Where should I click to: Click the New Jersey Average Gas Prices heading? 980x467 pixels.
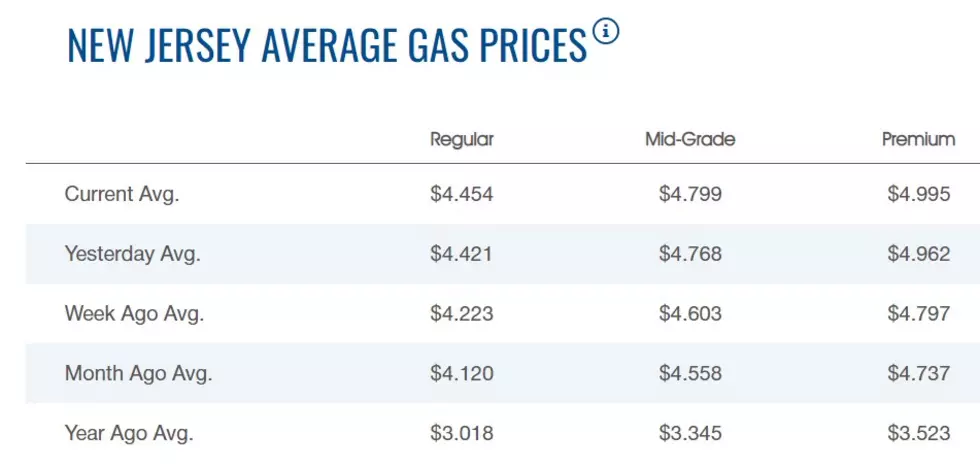[x=327, y=45]
